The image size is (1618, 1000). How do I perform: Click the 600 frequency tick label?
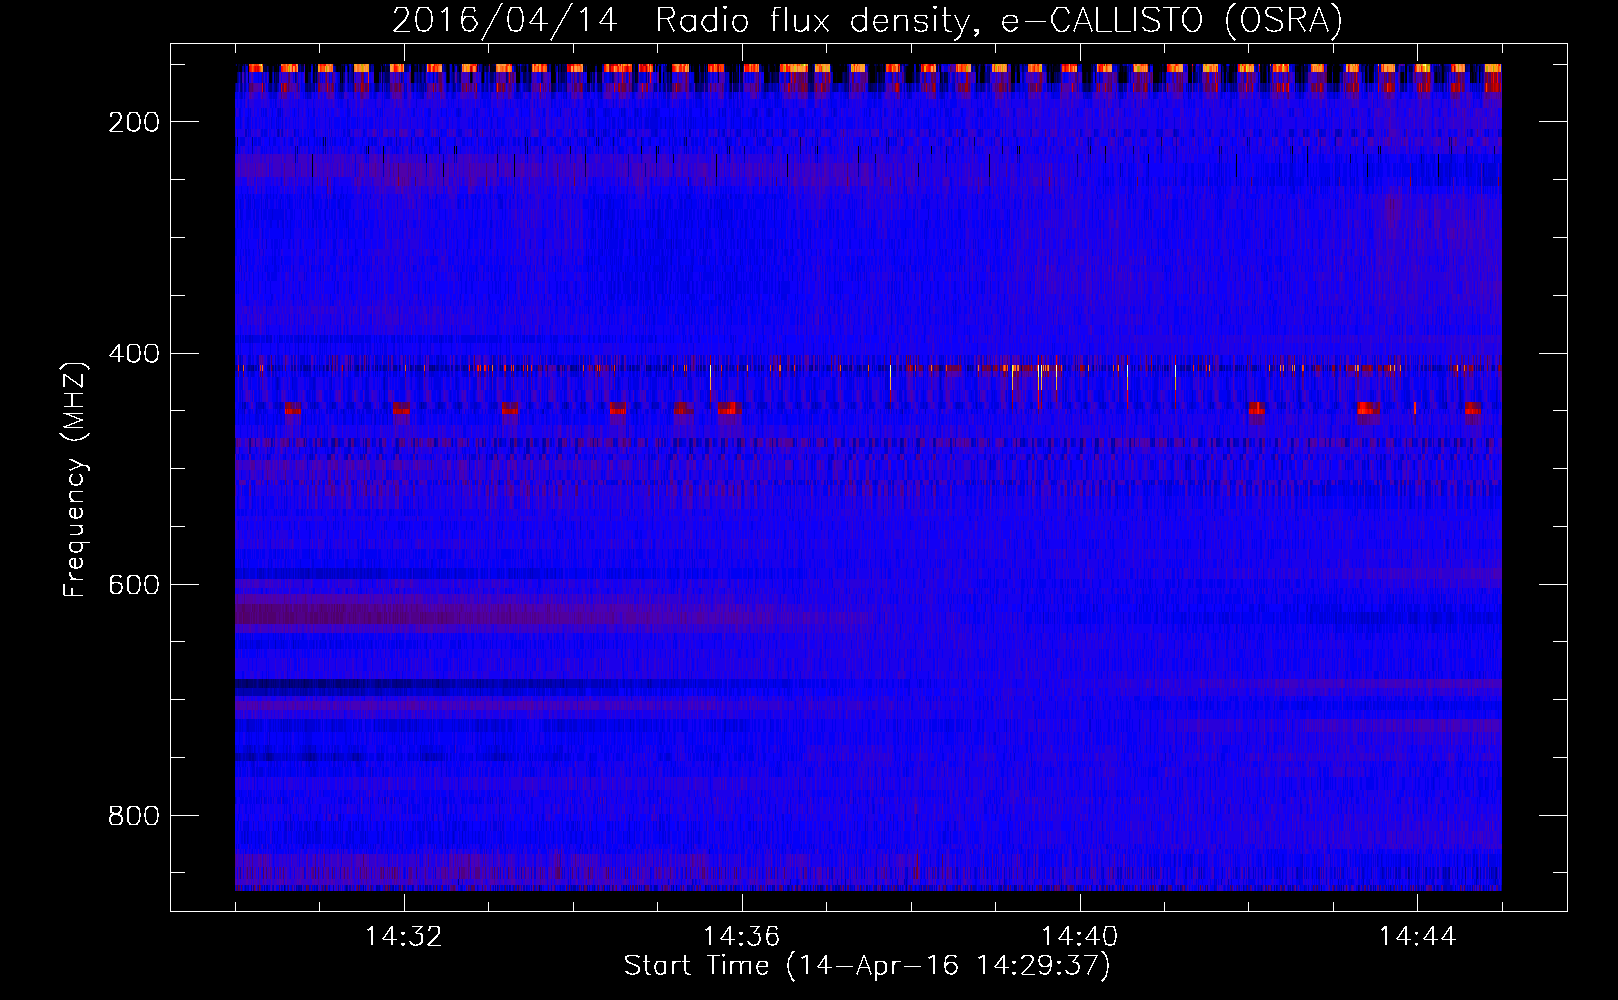[133, 585]
